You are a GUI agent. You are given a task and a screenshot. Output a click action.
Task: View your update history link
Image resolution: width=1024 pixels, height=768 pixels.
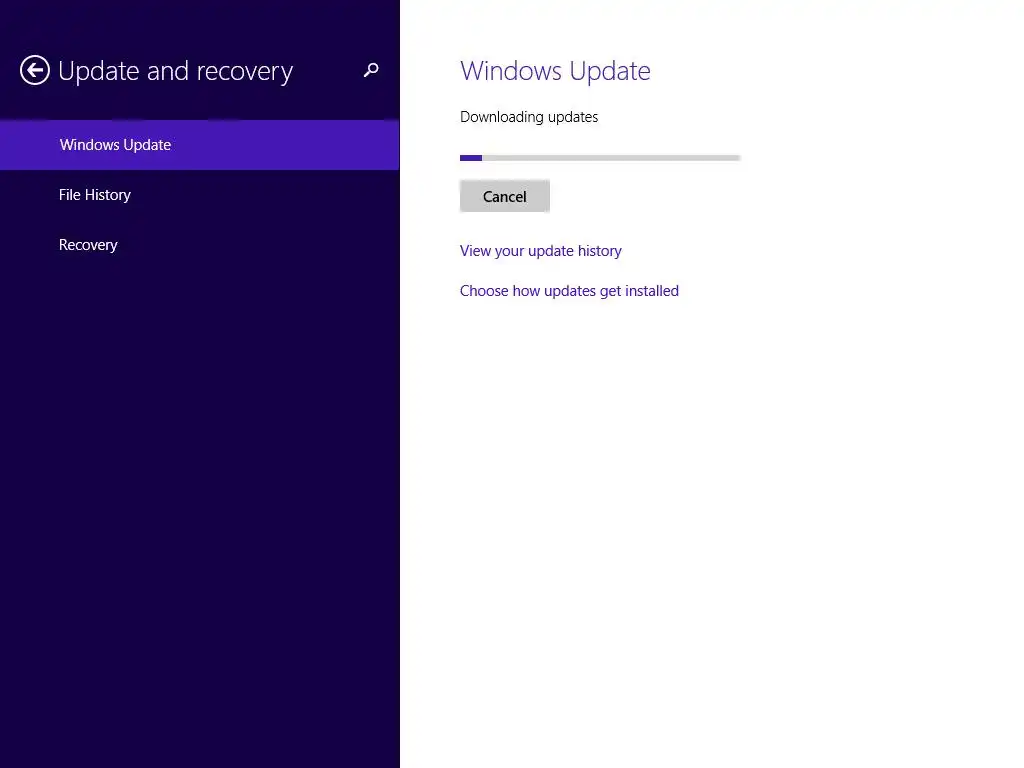(x=541, y=251)
